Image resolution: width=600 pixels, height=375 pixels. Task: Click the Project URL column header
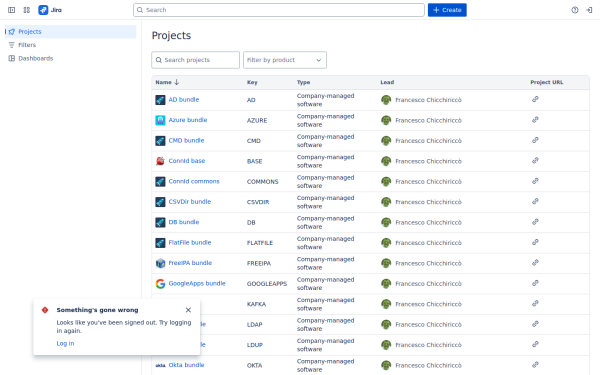coord(546,82)
